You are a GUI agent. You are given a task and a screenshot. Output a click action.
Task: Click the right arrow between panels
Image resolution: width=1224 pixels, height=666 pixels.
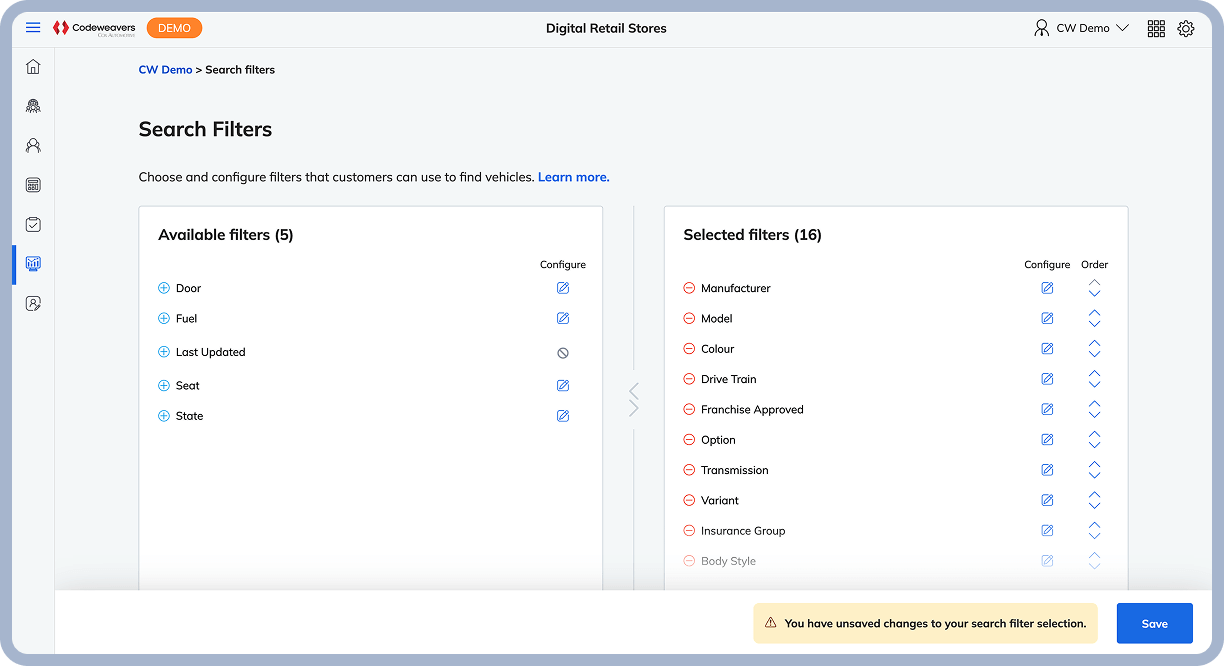coord(634,408)
